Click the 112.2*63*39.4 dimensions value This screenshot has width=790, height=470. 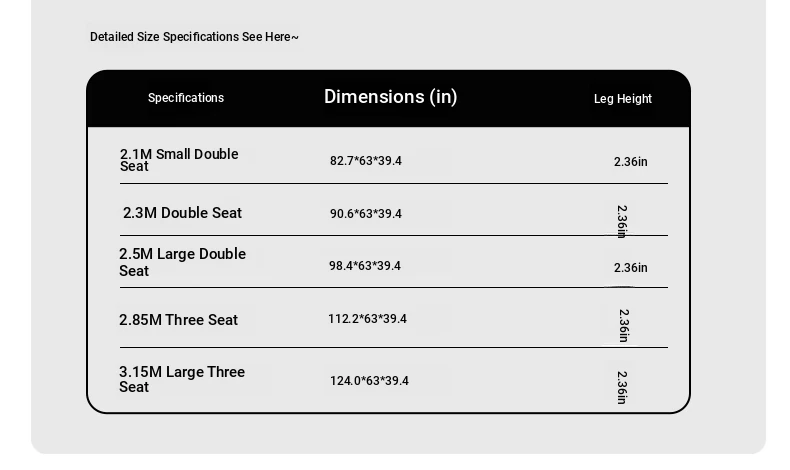point(367,319)
